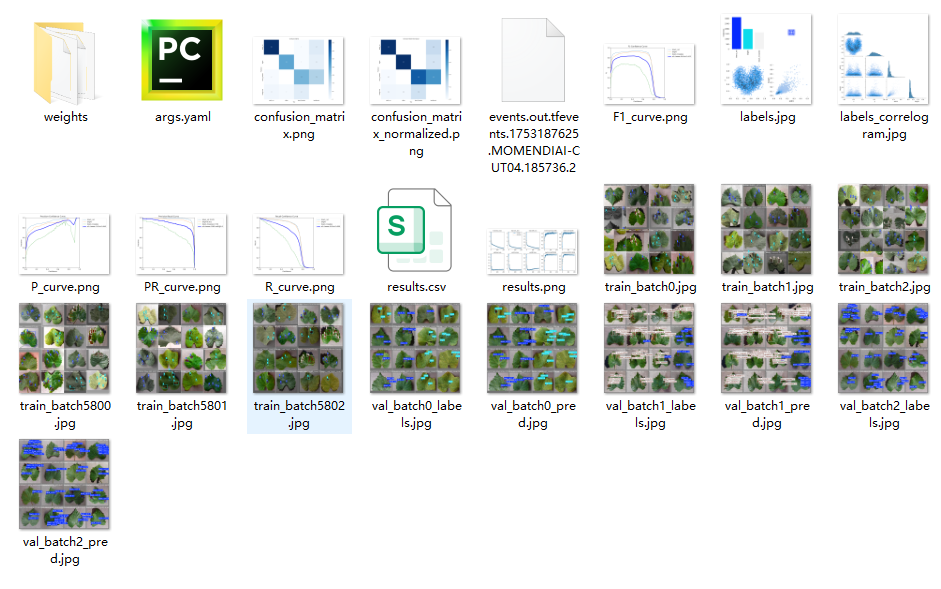Click the 'confusion_matrix_normalized.png' file name label
The image size is (941, 589).
point(416,134)
